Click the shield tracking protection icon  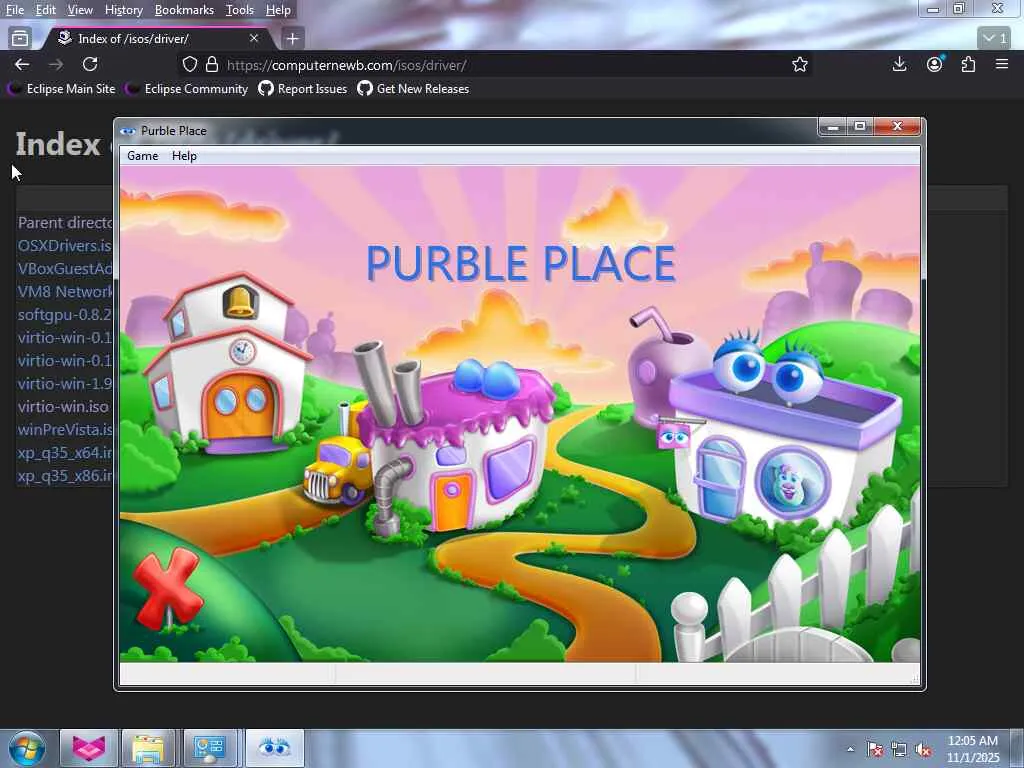189,65
